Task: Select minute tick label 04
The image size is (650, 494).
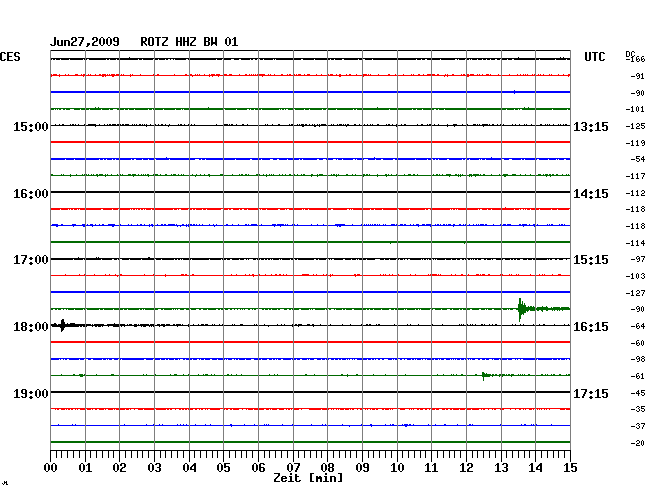Action: pos(189,467)
